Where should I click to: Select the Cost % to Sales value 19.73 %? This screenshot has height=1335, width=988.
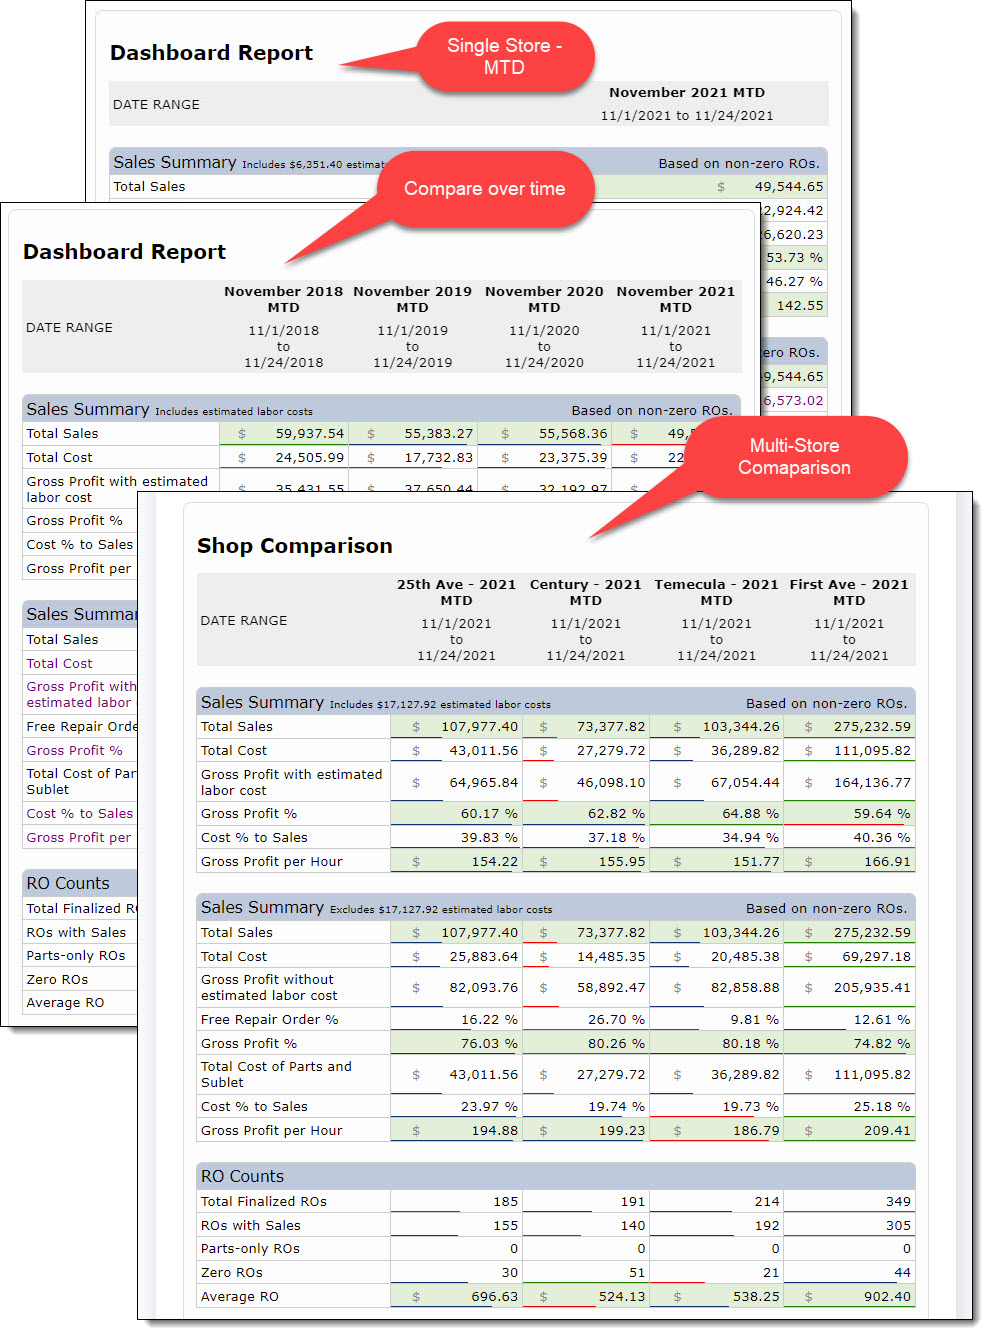(x=750, y=1107)
